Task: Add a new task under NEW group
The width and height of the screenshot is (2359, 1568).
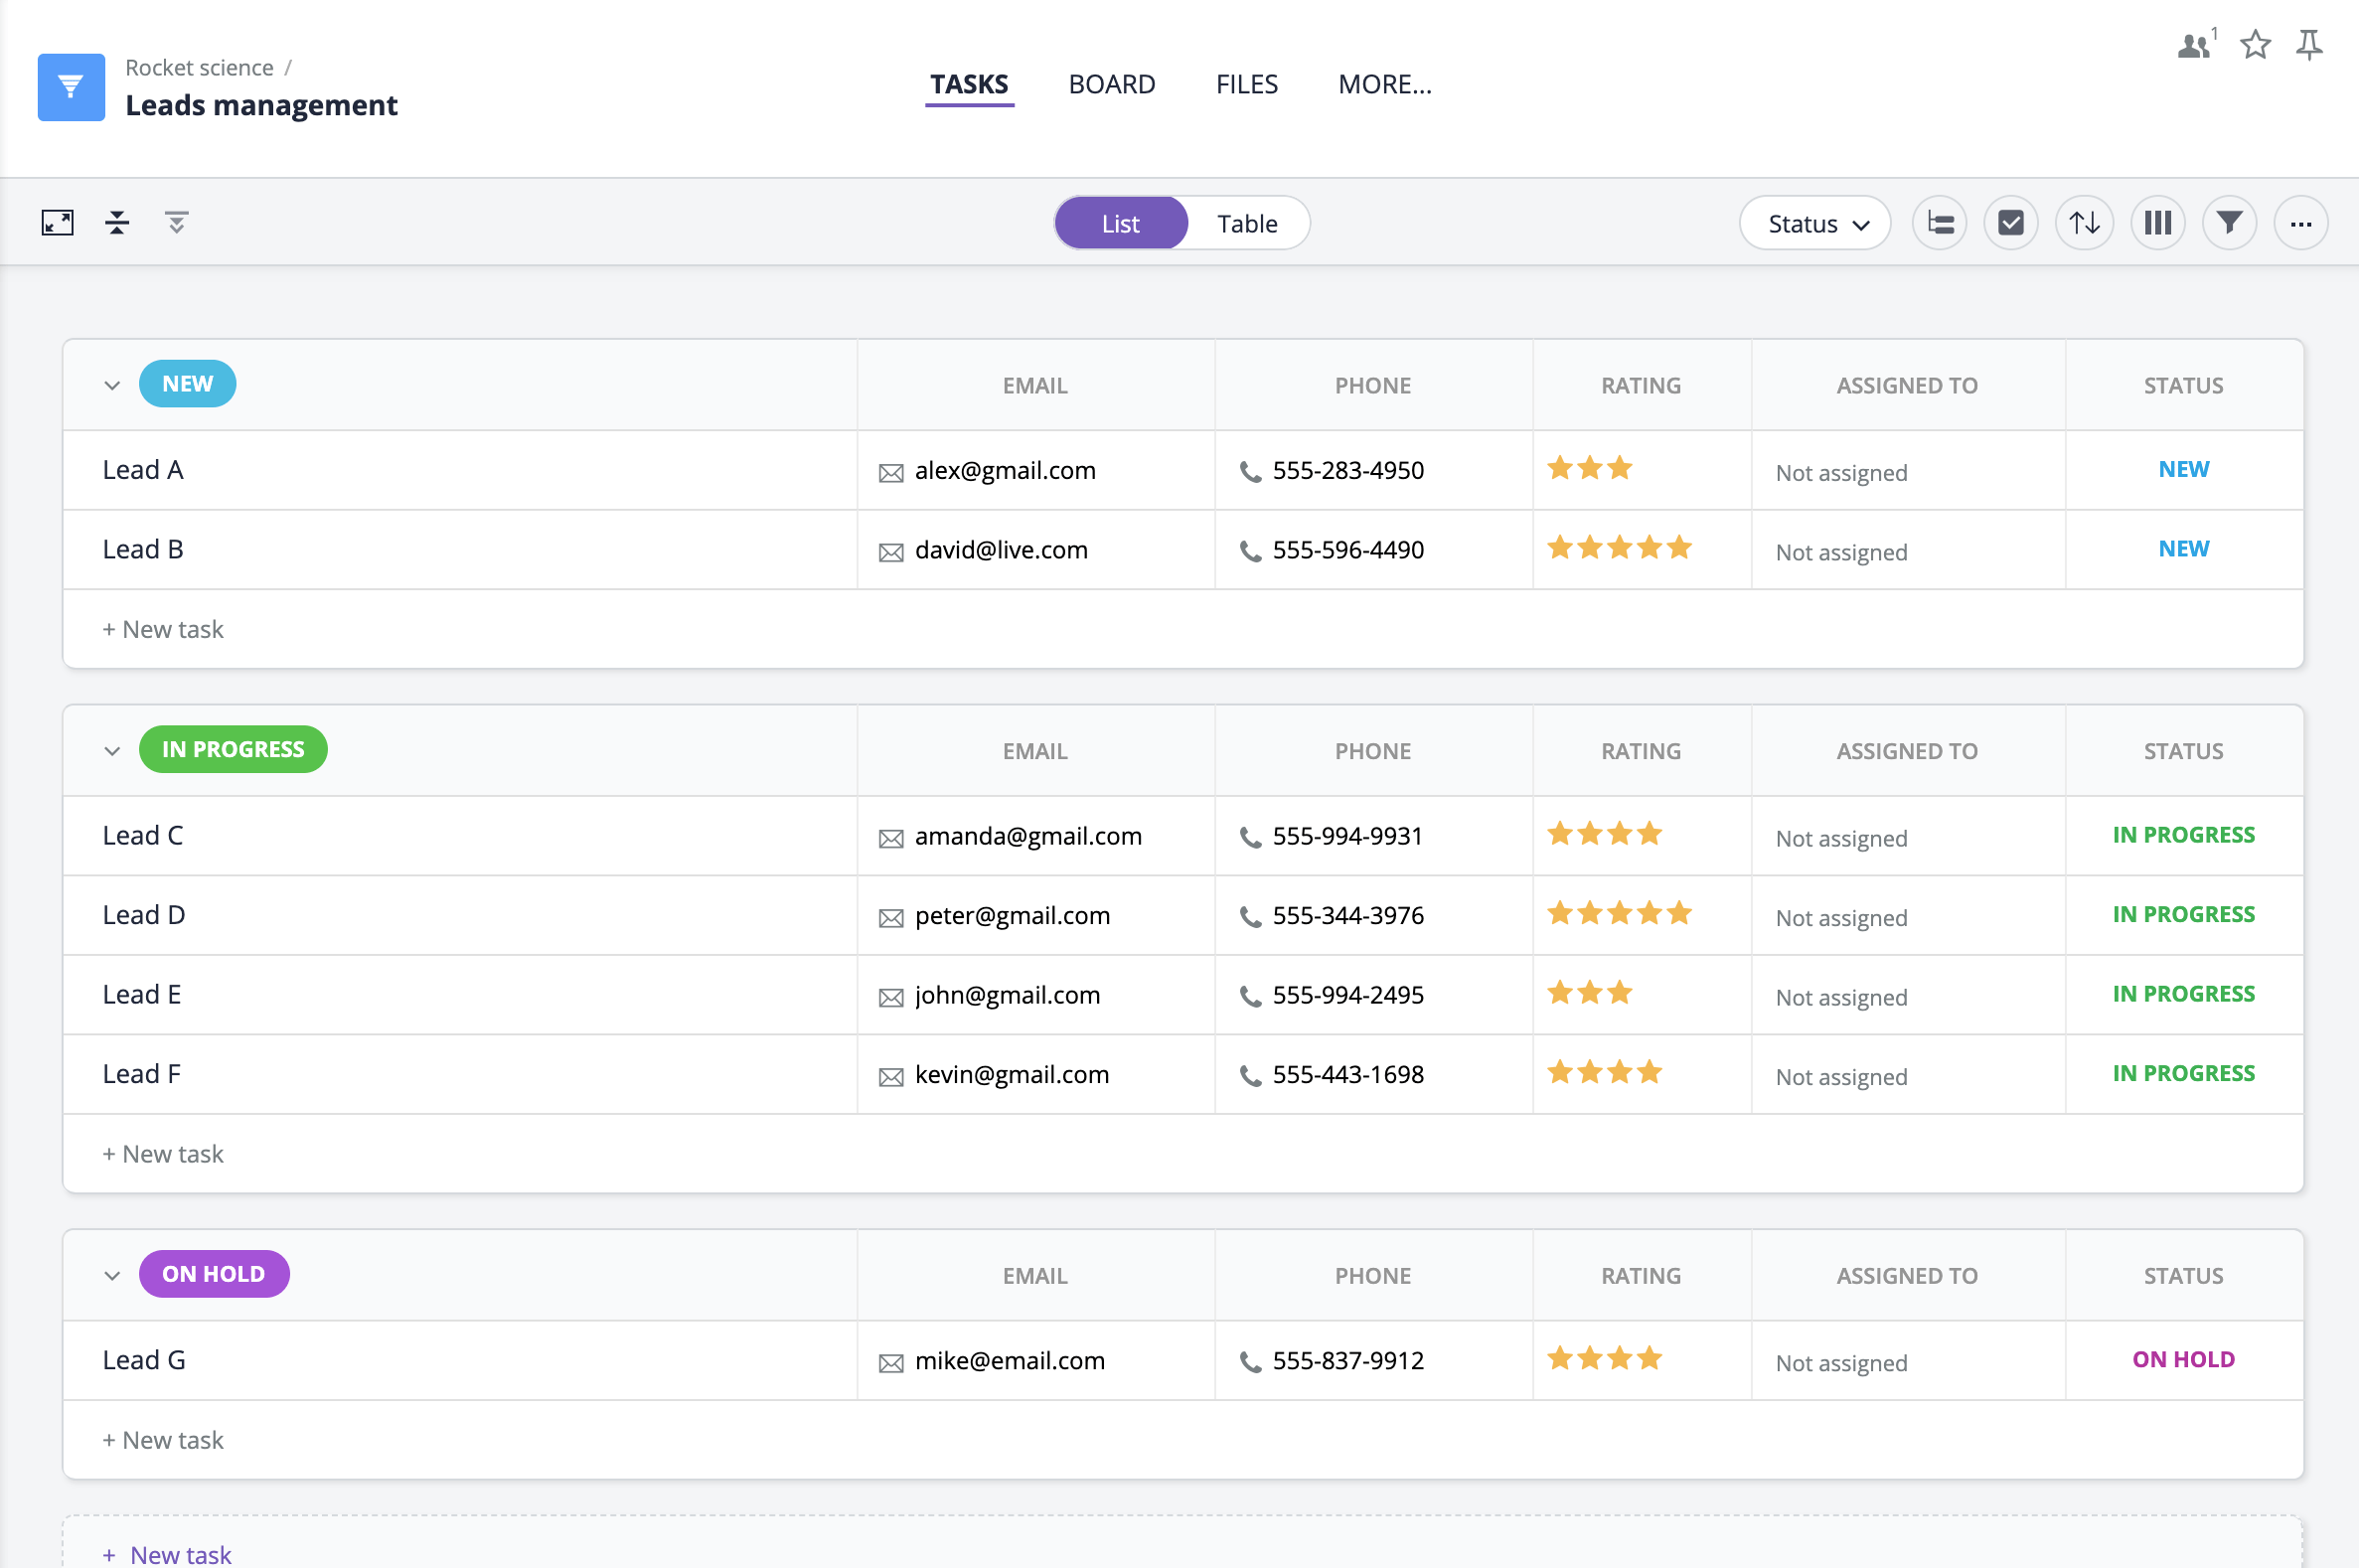Action: click(163, 629)
